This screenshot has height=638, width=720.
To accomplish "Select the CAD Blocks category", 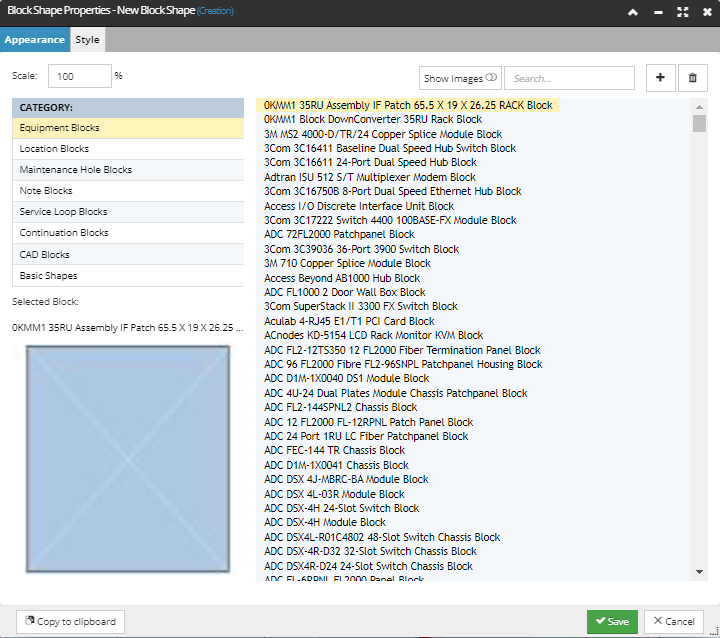I will tap(128, 254).
